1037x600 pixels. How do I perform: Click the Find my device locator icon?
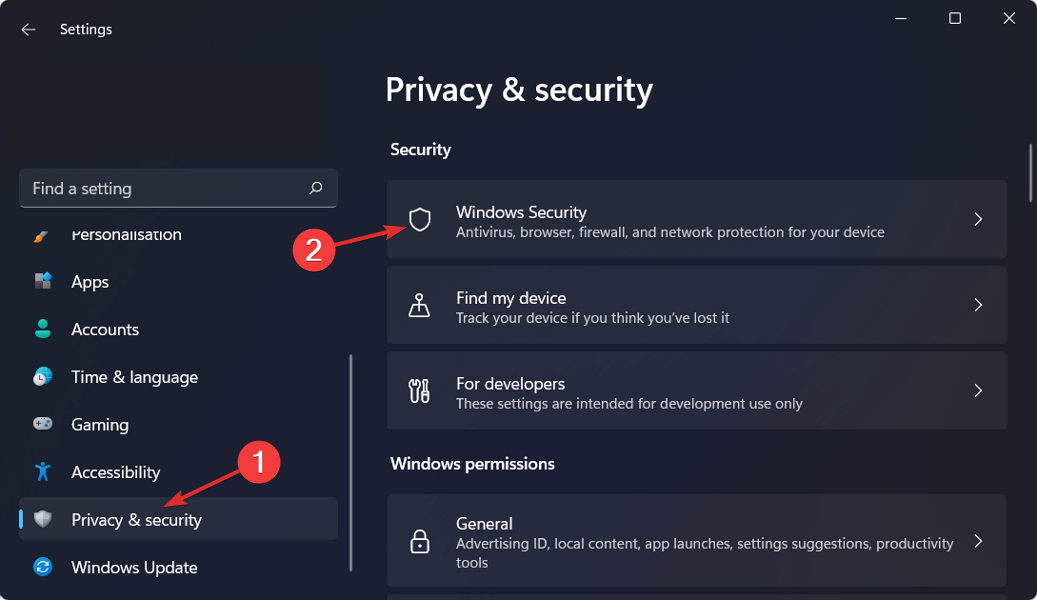420,305
